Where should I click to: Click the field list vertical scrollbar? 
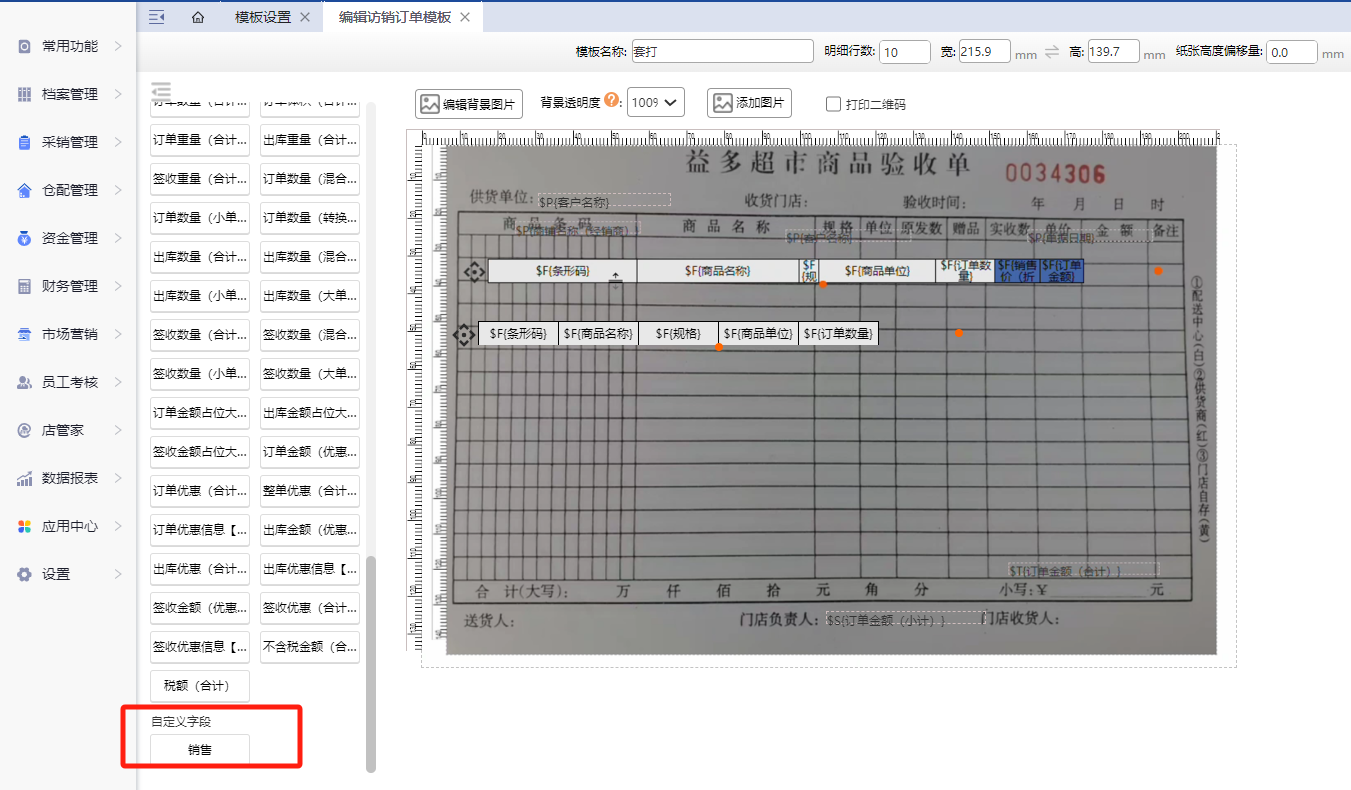(371, 660)
